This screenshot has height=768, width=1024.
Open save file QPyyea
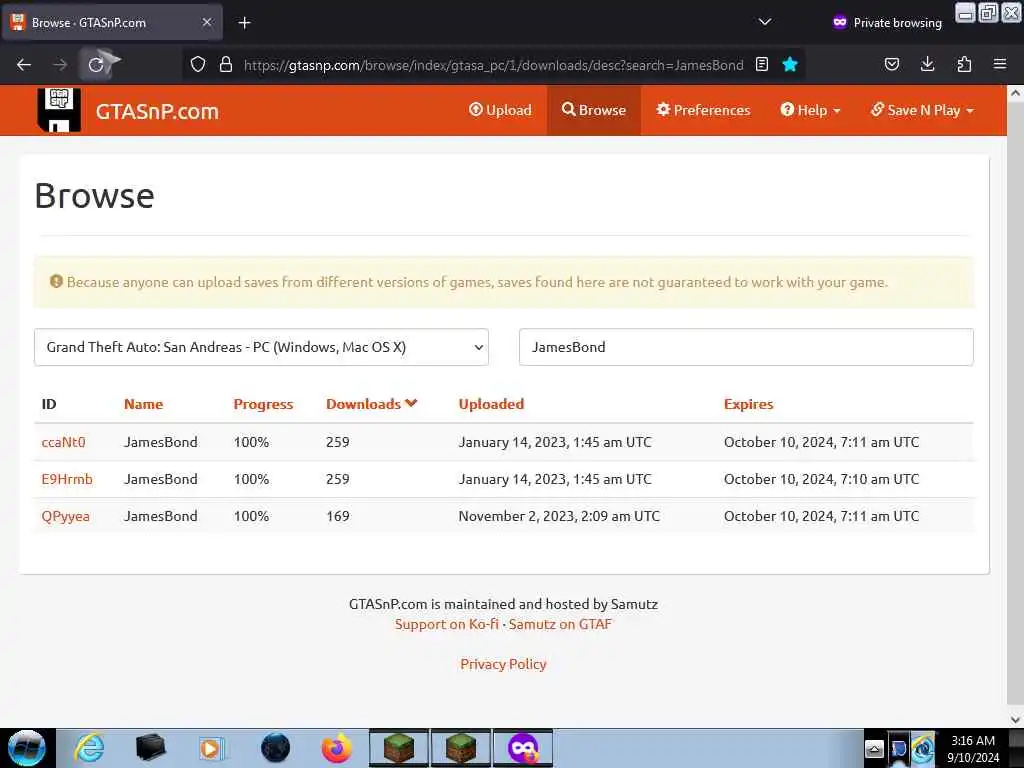(x=65, y=517)
